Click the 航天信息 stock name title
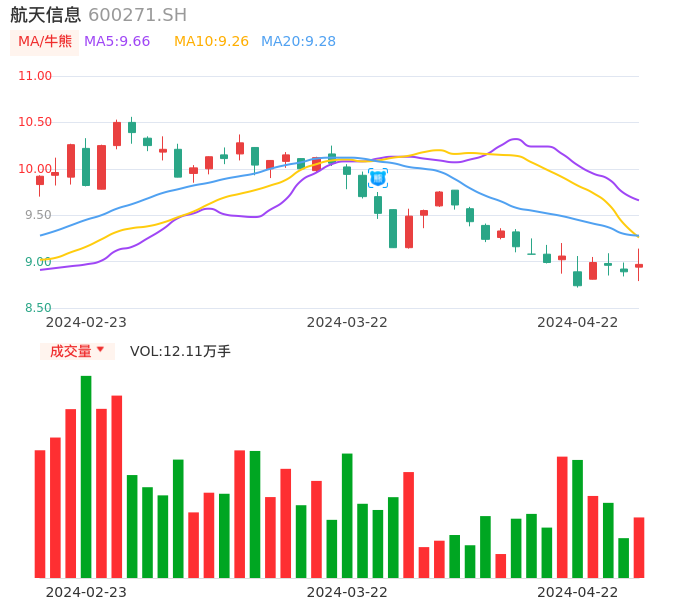Screen dimensions: 686x606 (x=46, y=15)
